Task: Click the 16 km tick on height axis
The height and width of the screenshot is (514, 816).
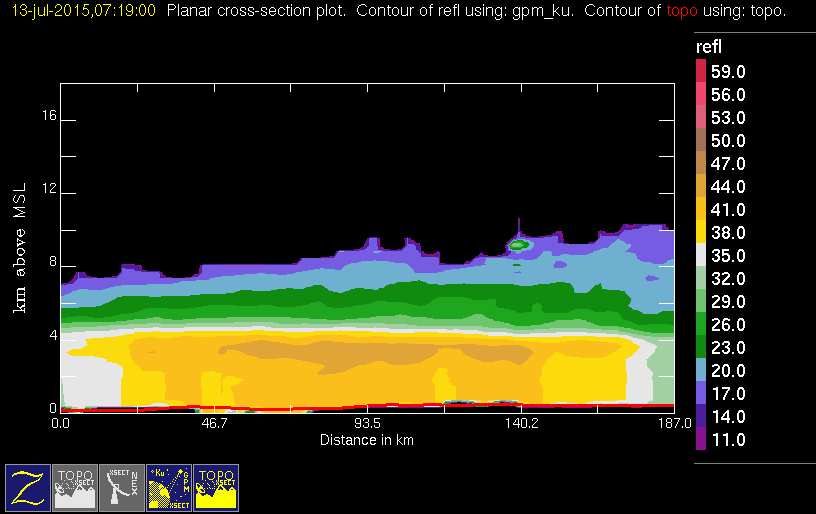Action: tap(44, 120)
